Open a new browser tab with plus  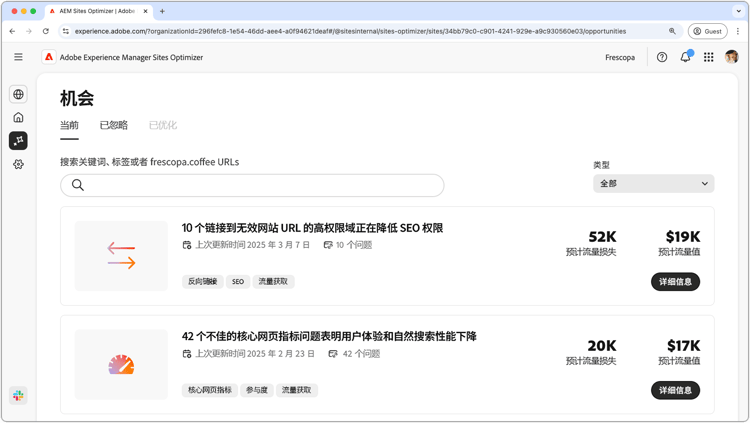(162, 11)
